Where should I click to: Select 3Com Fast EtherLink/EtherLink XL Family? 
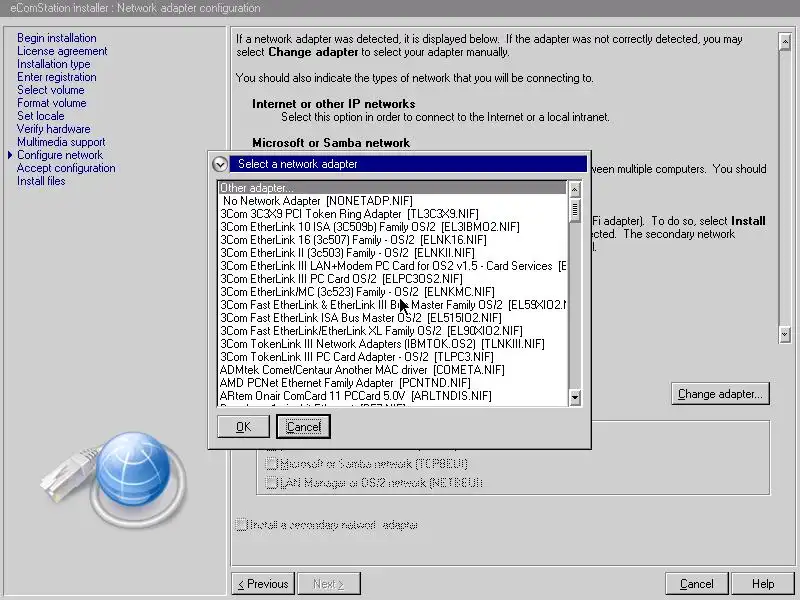(392, 331)
